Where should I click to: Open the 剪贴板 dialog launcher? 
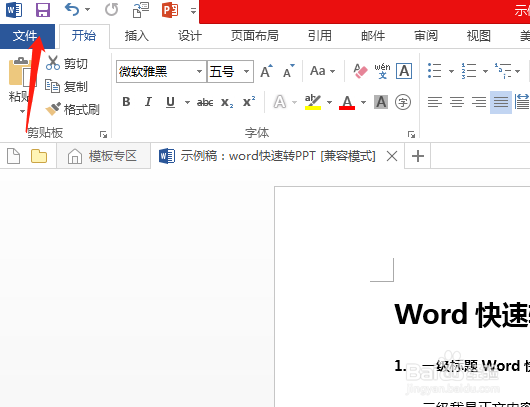103,135
